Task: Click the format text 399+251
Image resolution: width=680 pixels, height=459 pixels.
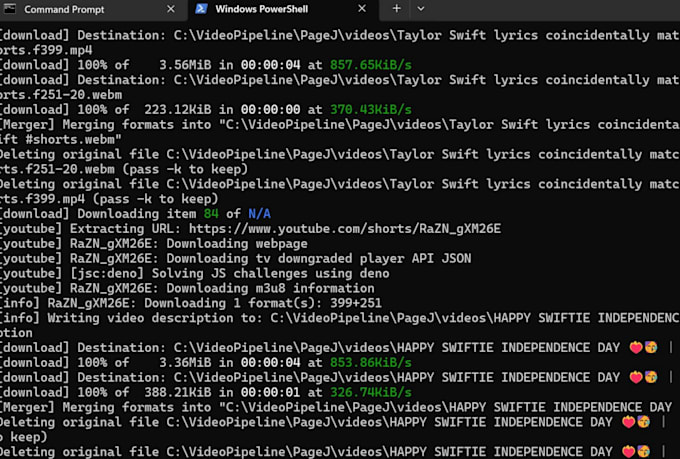Action: coord(356,303)
